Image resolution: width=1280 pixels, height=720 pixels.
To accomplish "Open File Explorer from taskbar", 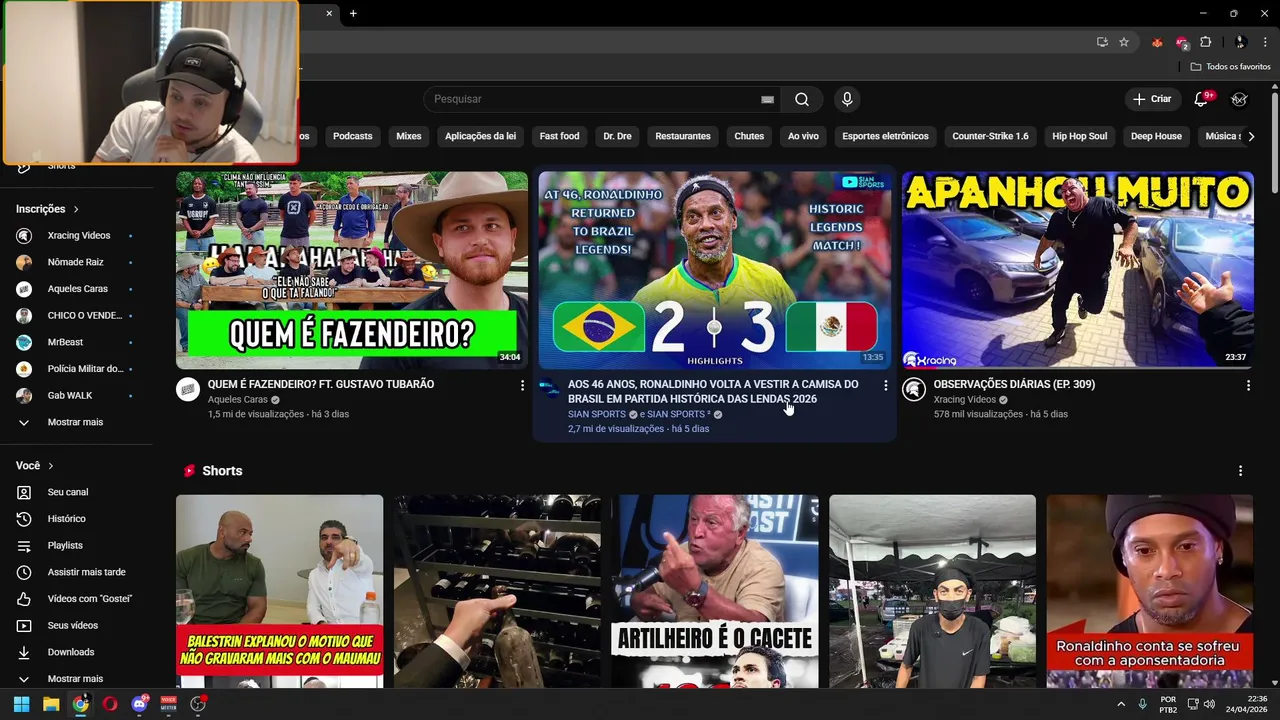I will point(51,704).
